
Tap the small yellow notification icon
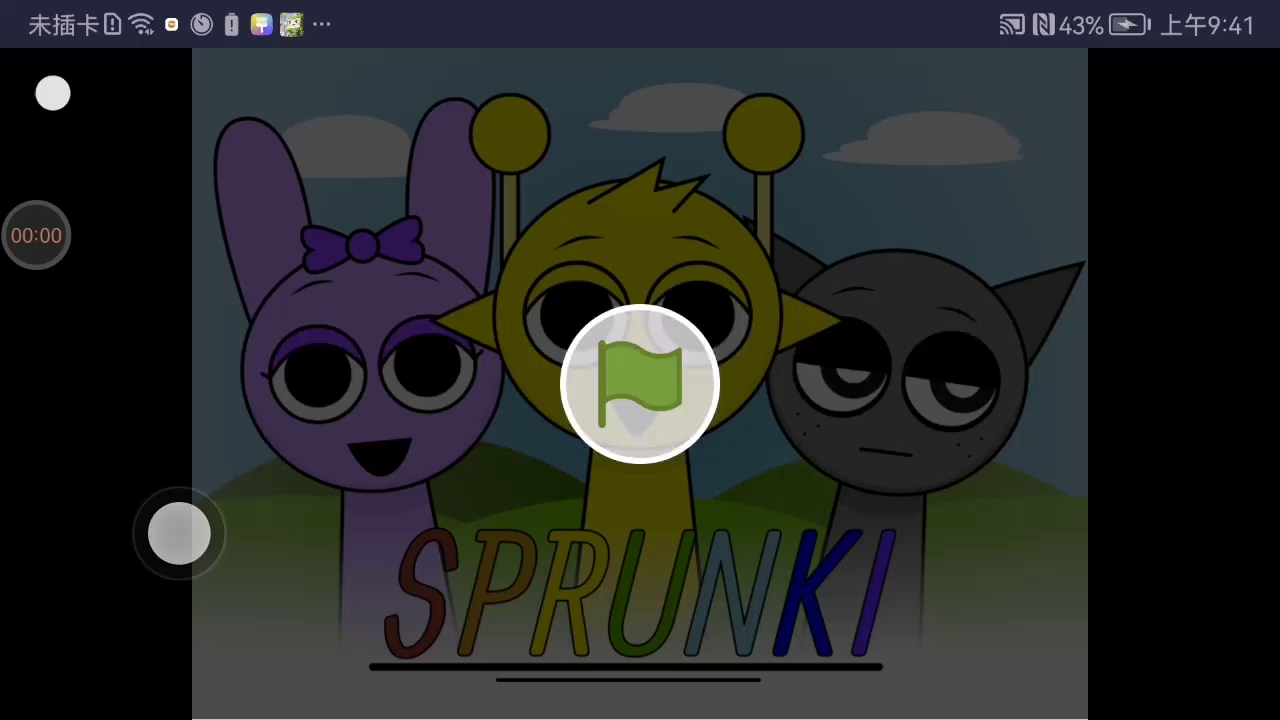172,25
